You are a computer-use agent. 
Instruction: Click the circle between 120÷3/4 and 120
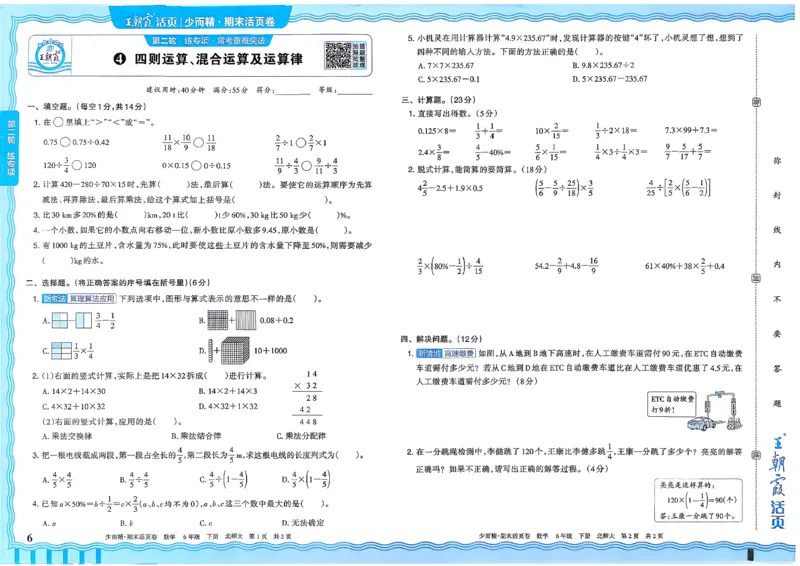pyautogui.click(x=77, y=165)
